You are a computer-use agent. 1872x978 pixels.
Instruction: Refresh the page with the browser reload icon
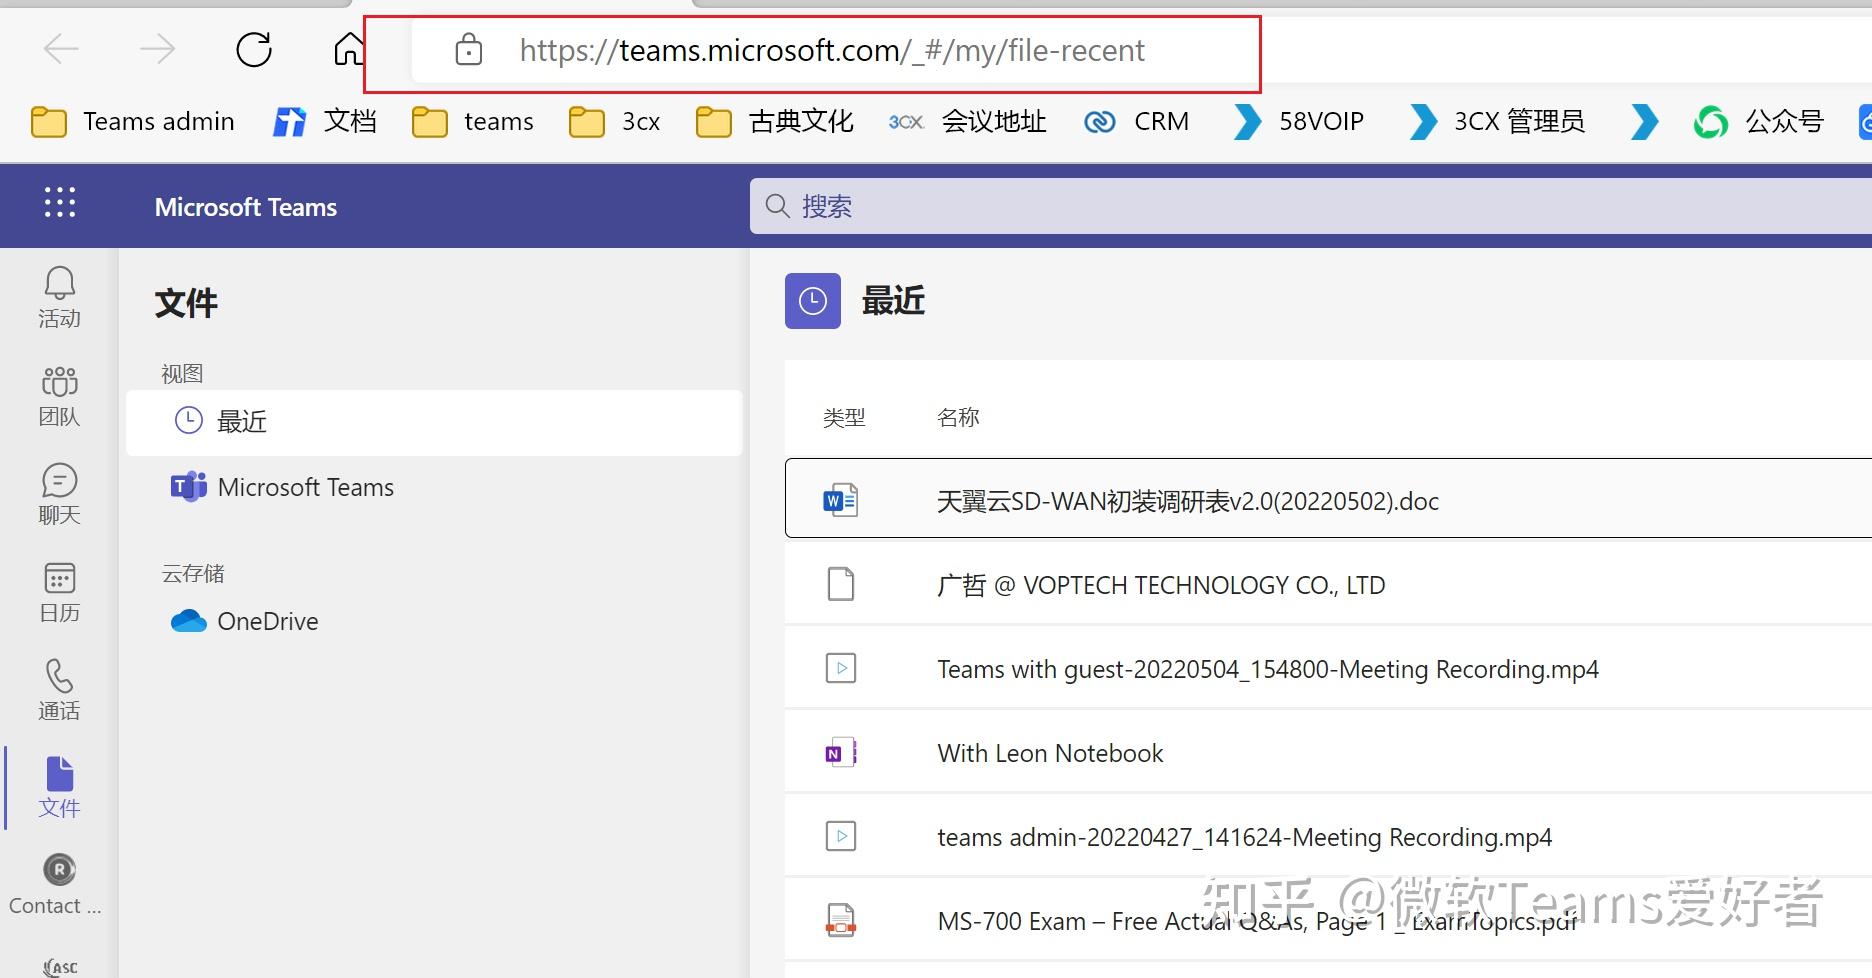[x=253, y=49]
